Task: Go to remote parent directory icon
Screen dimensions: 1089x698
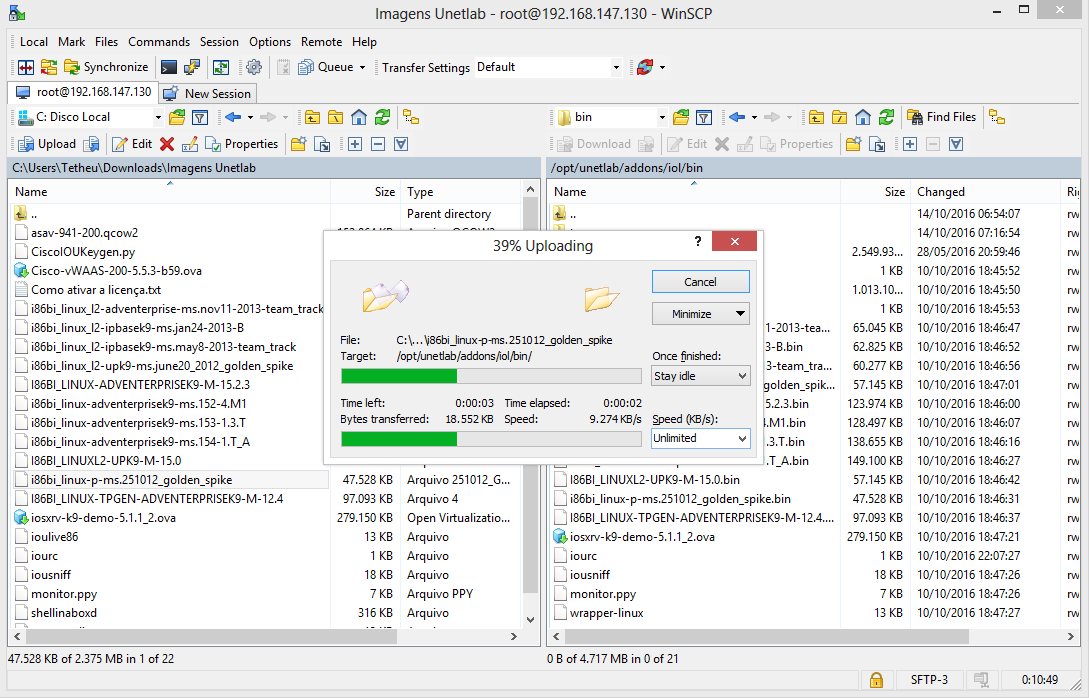Action: [x=817, y=117]
